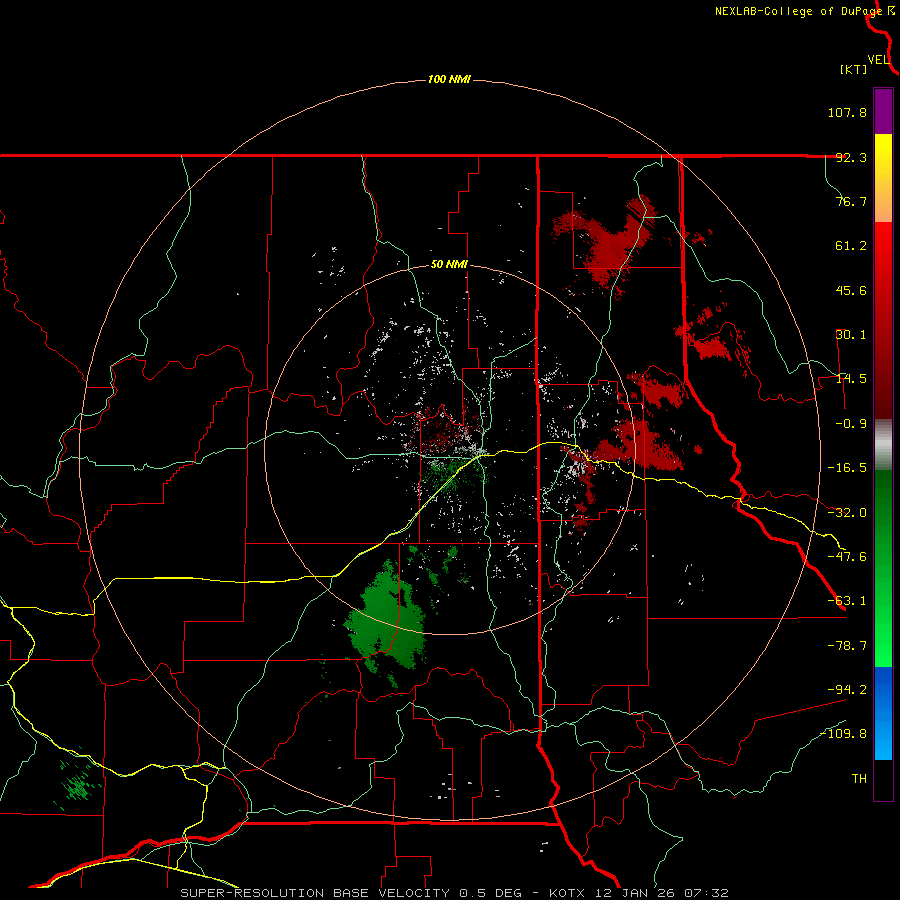Viewport: 900px width, 900px height.
Task: Select the 61.2 legend value
Action: click(x=851, y=246)
